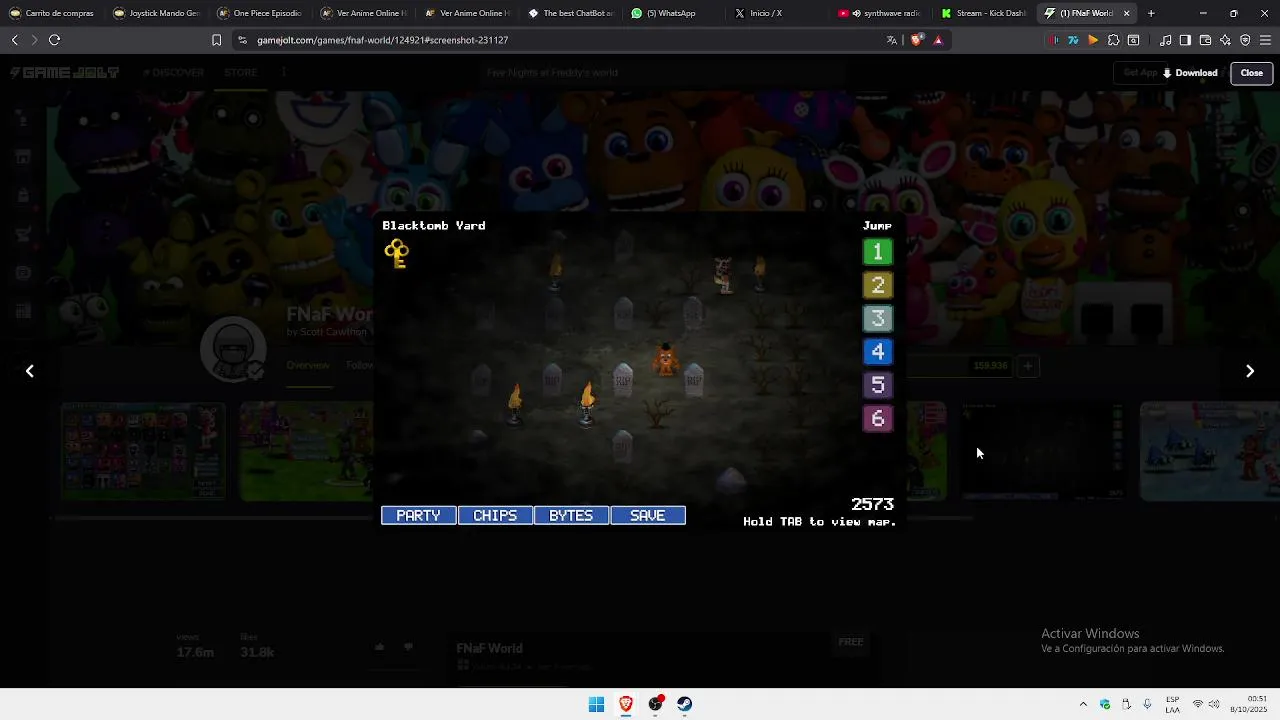Click the golden key icon in game
The image size is (1280, 720).
coord(397,253)
